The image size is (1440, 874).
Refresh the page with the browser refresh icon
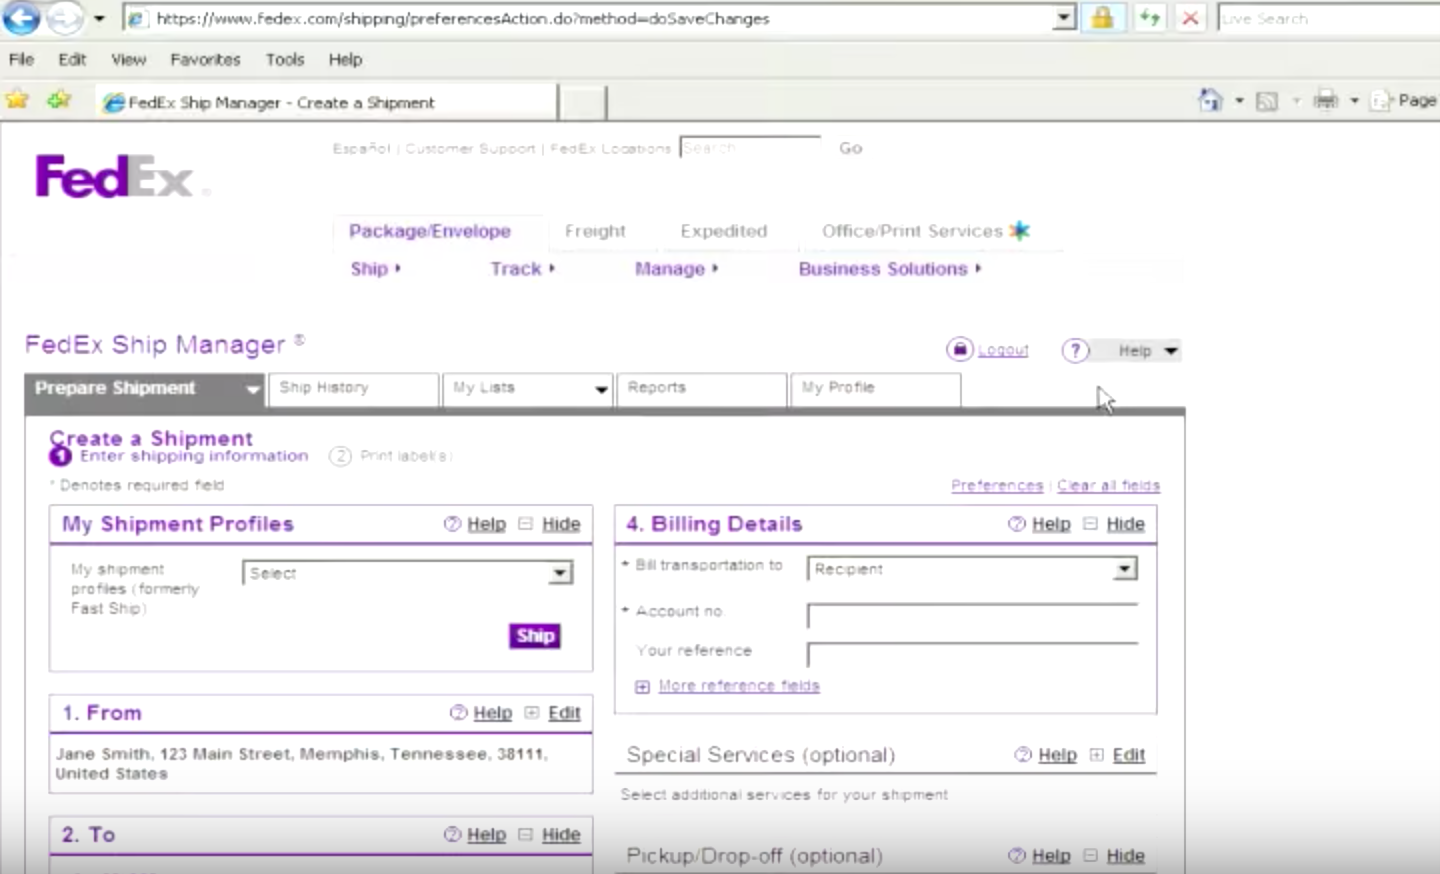point(1150,17)
